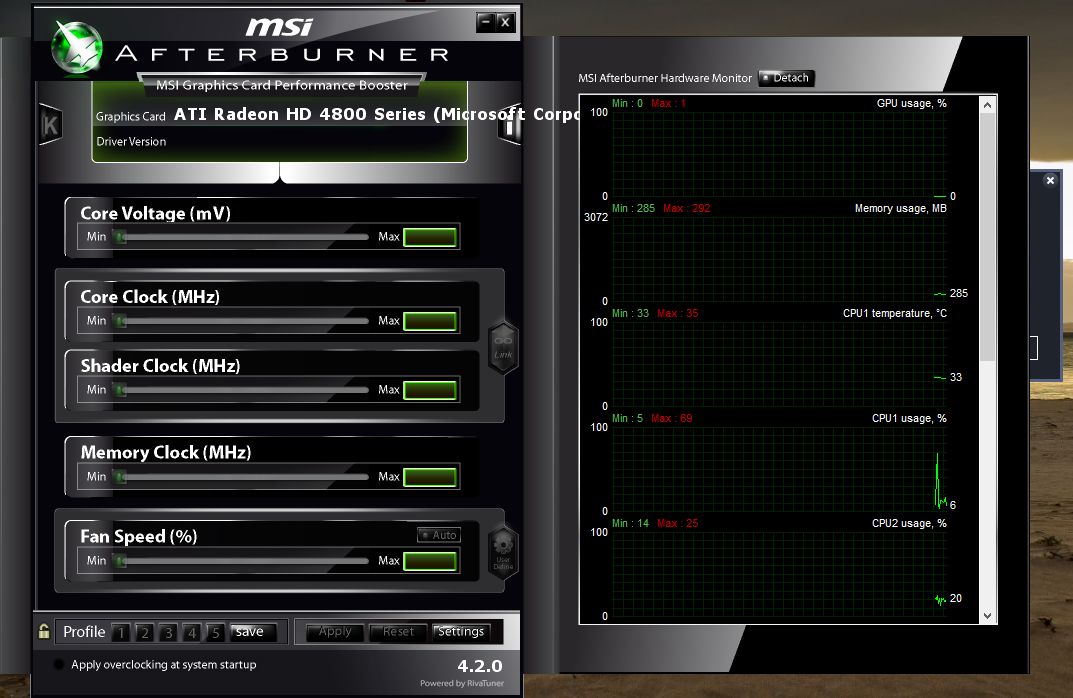Open Kombustor with the K icon

51,125
